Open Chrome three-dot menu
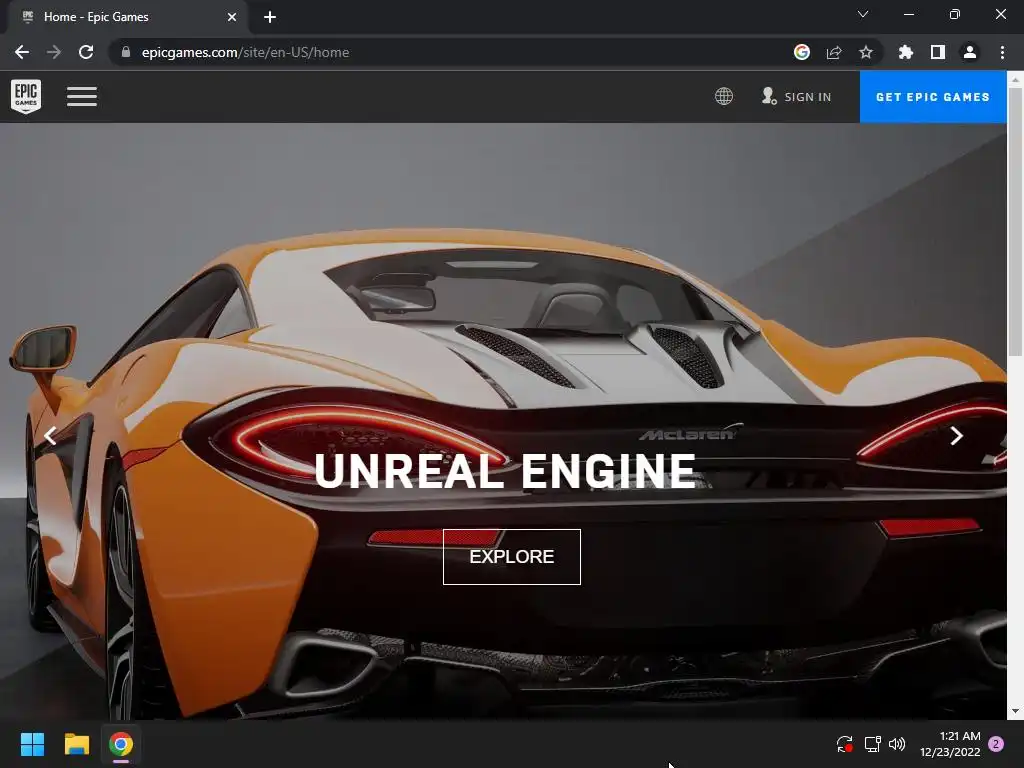 click(x=1002, y=52)
